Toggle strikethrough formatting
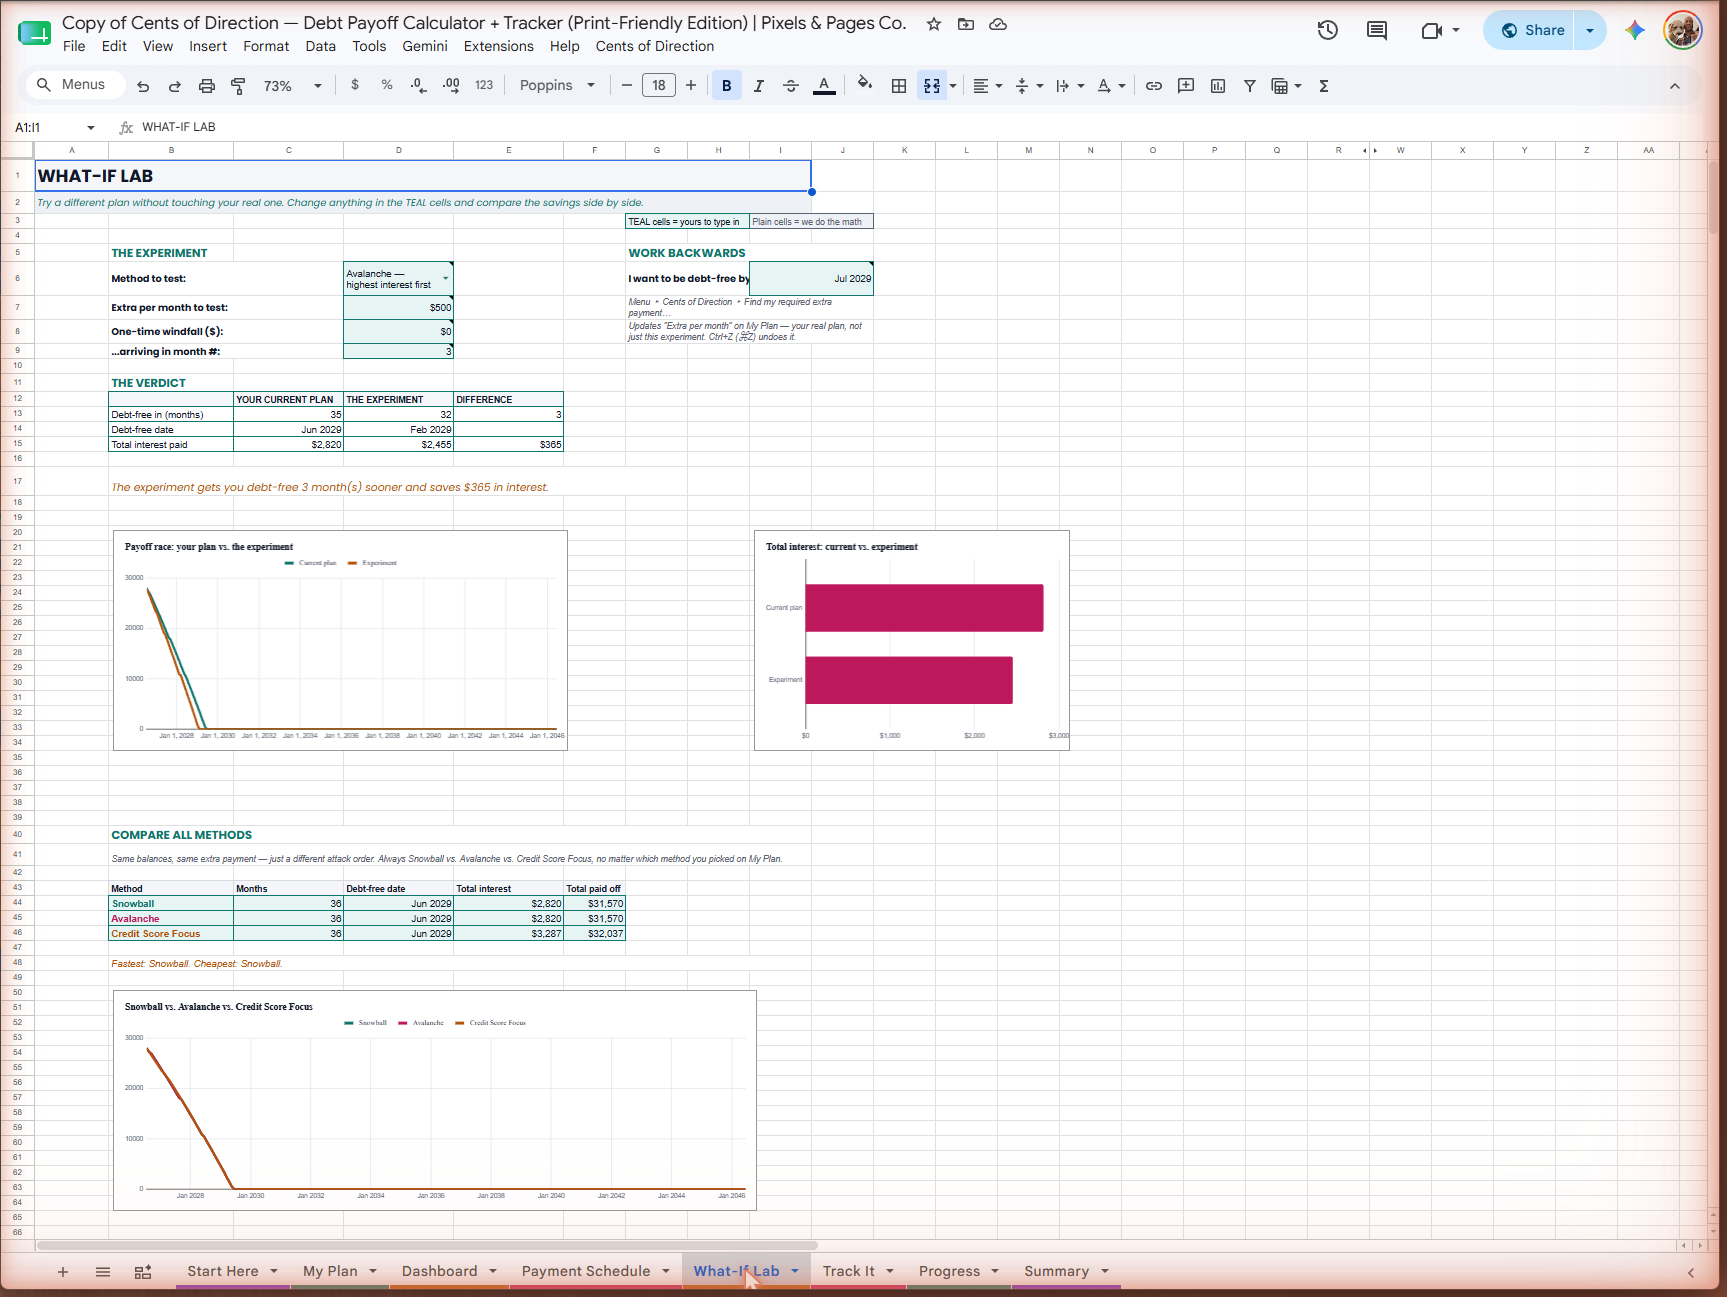The height and width of the screenshot is (1297, 1727). click(791, 86)
